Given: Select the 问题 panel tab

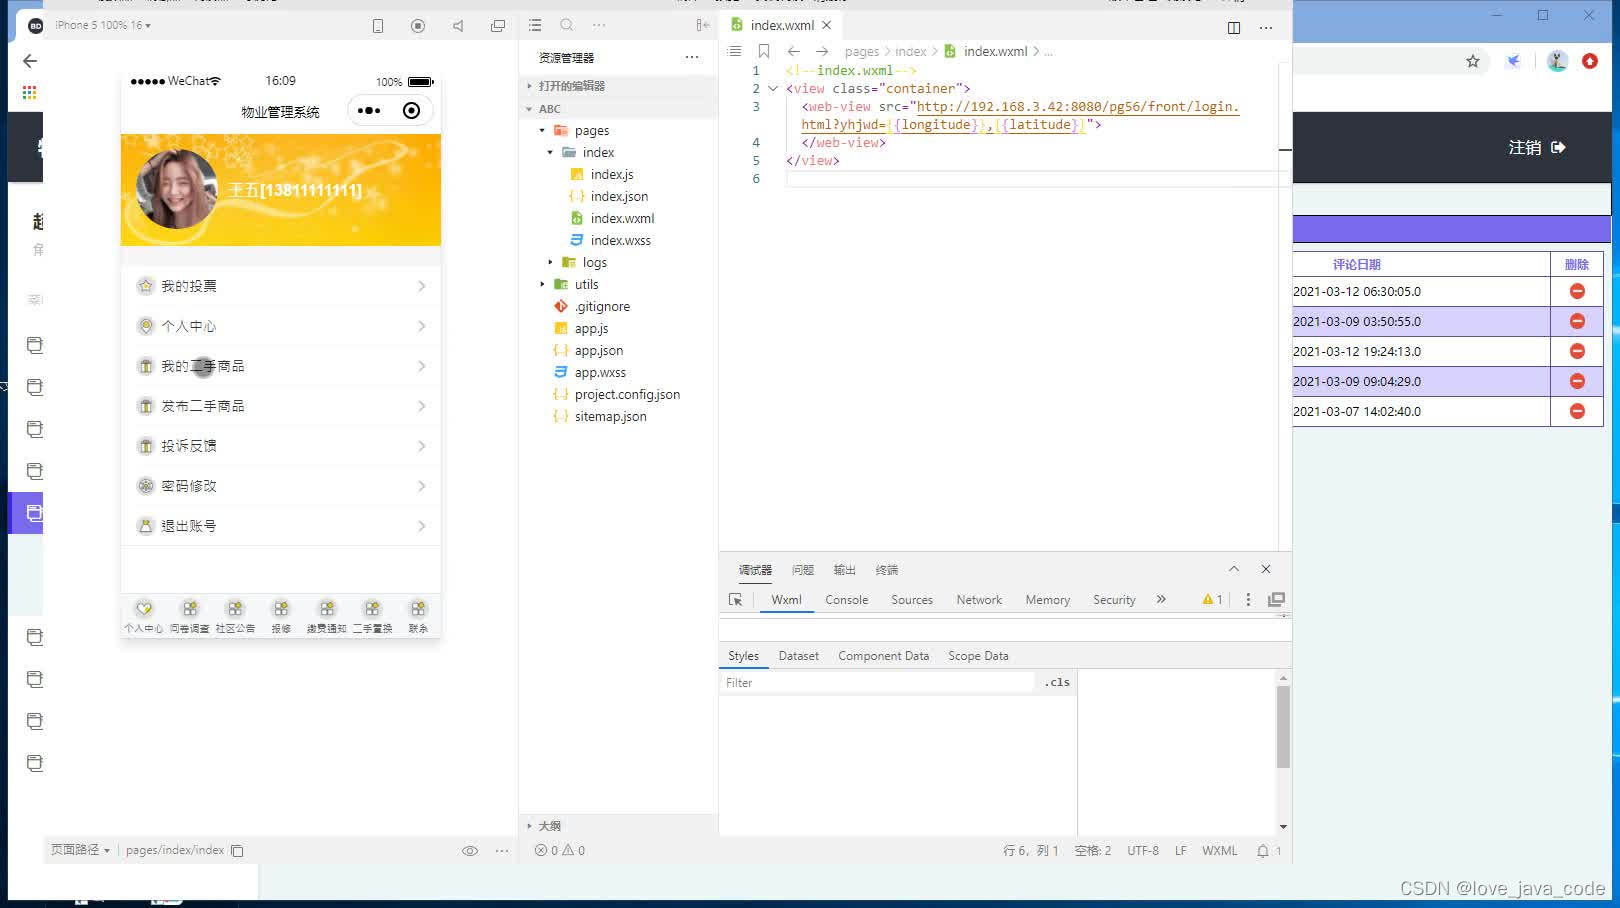Looking at the screenshot, I should pyautogui.click(x=803, y=570).
